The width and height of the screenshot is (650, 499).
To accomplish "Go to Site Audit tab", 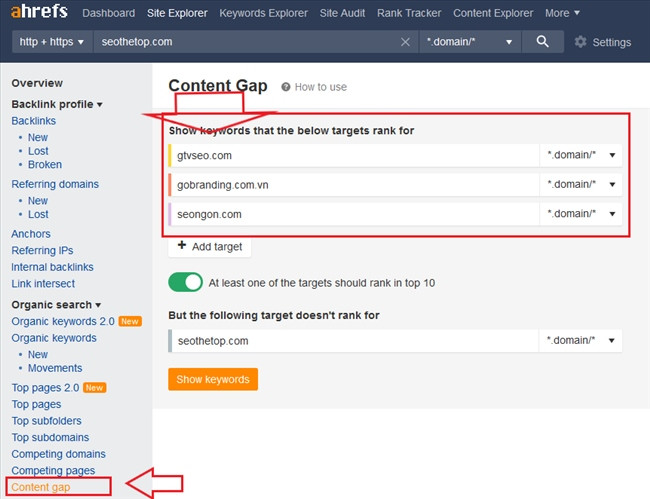I will pos(343,13).
